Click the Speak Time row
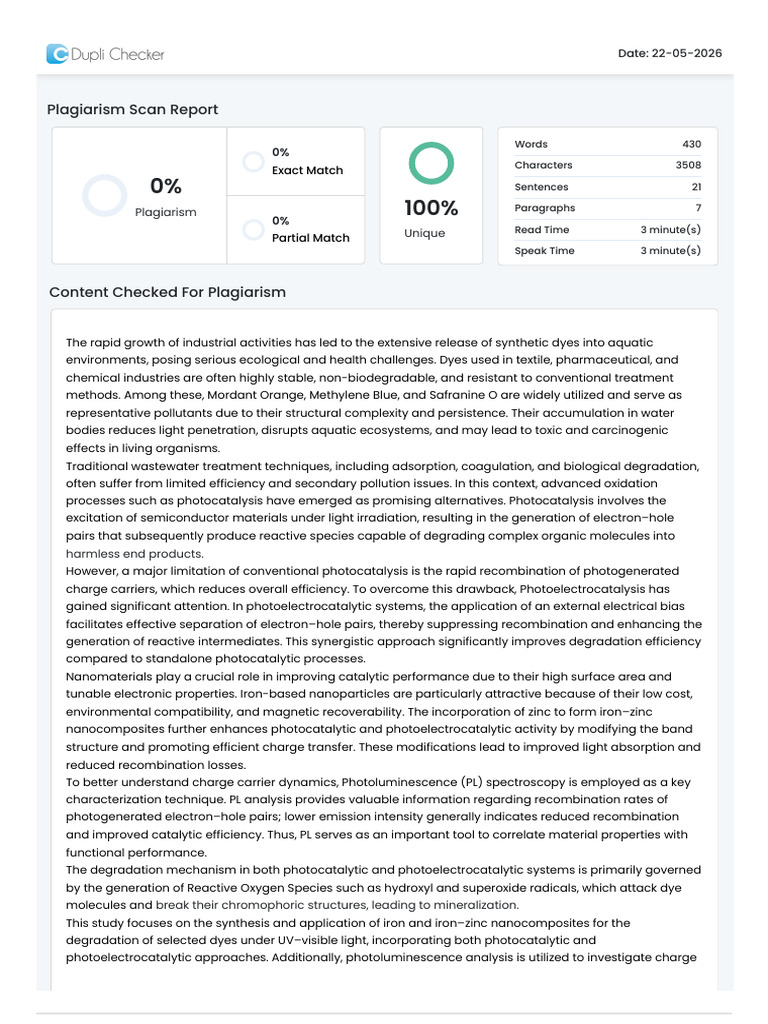Screen dimensions: 768x1024 pos(607,250)
